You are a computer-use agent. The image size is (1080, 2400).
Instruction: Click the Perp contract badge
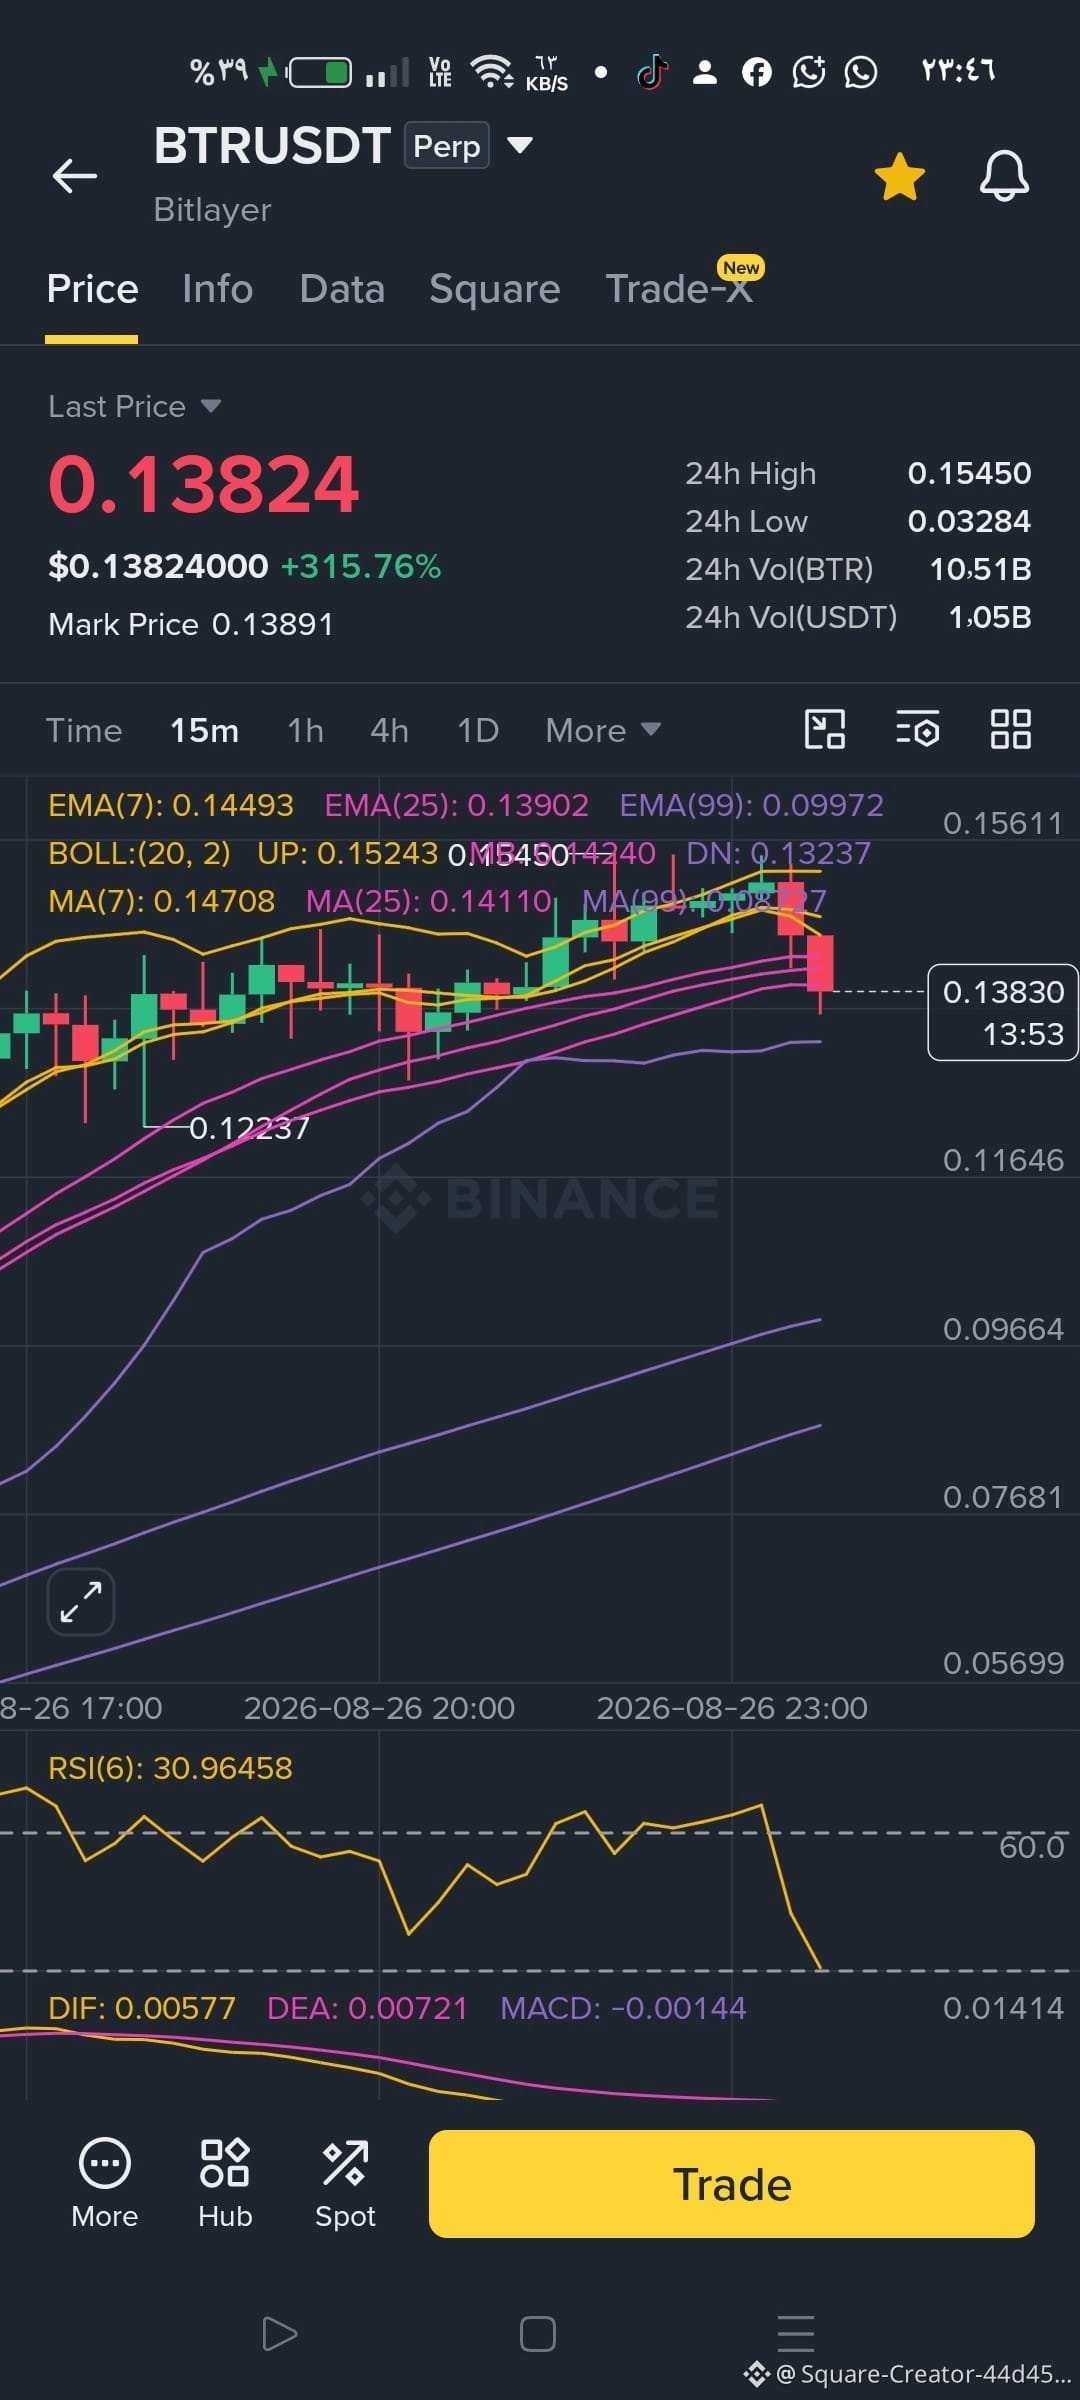[447, 146]
